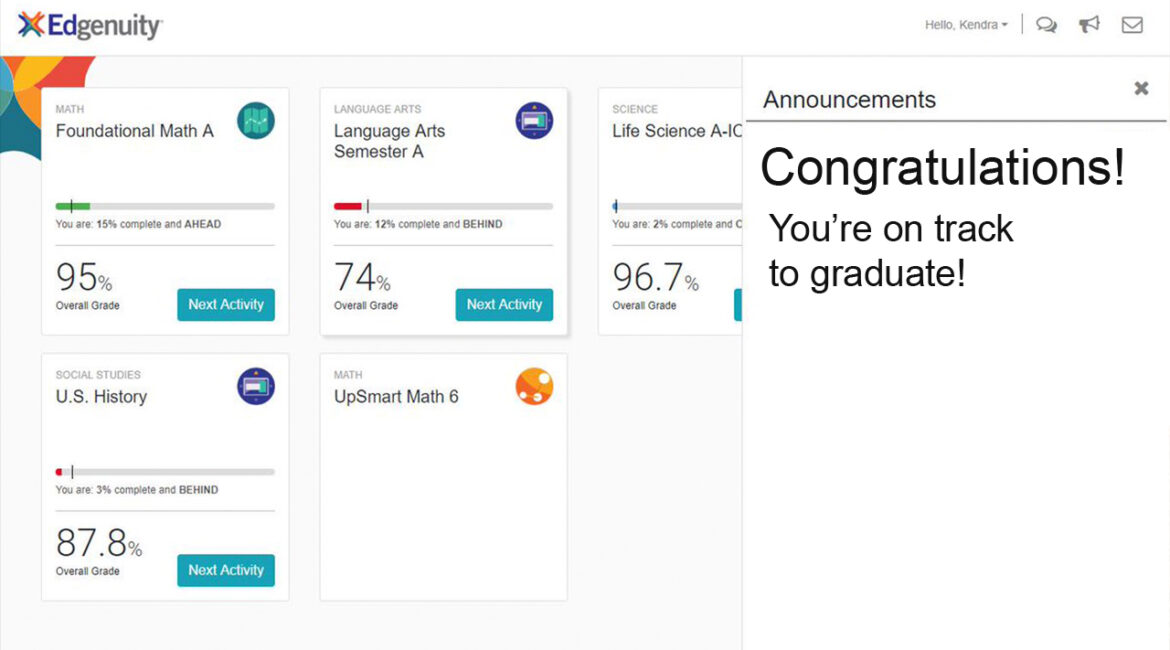Click Next Activity for U.S. History
Screen dimensions: 1170x650
(226, 570)
